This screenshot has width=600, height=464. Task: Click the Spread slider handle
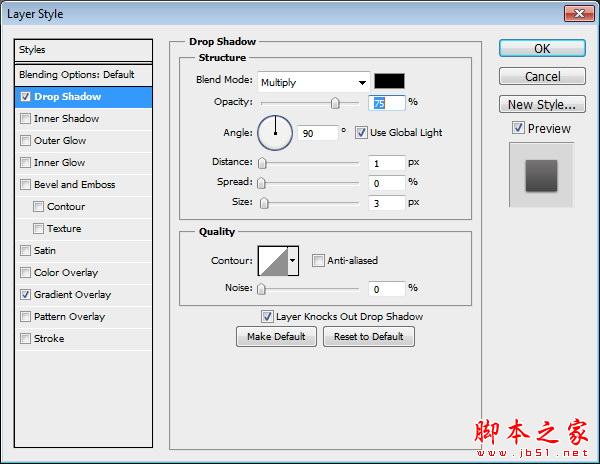coord(261,183)
